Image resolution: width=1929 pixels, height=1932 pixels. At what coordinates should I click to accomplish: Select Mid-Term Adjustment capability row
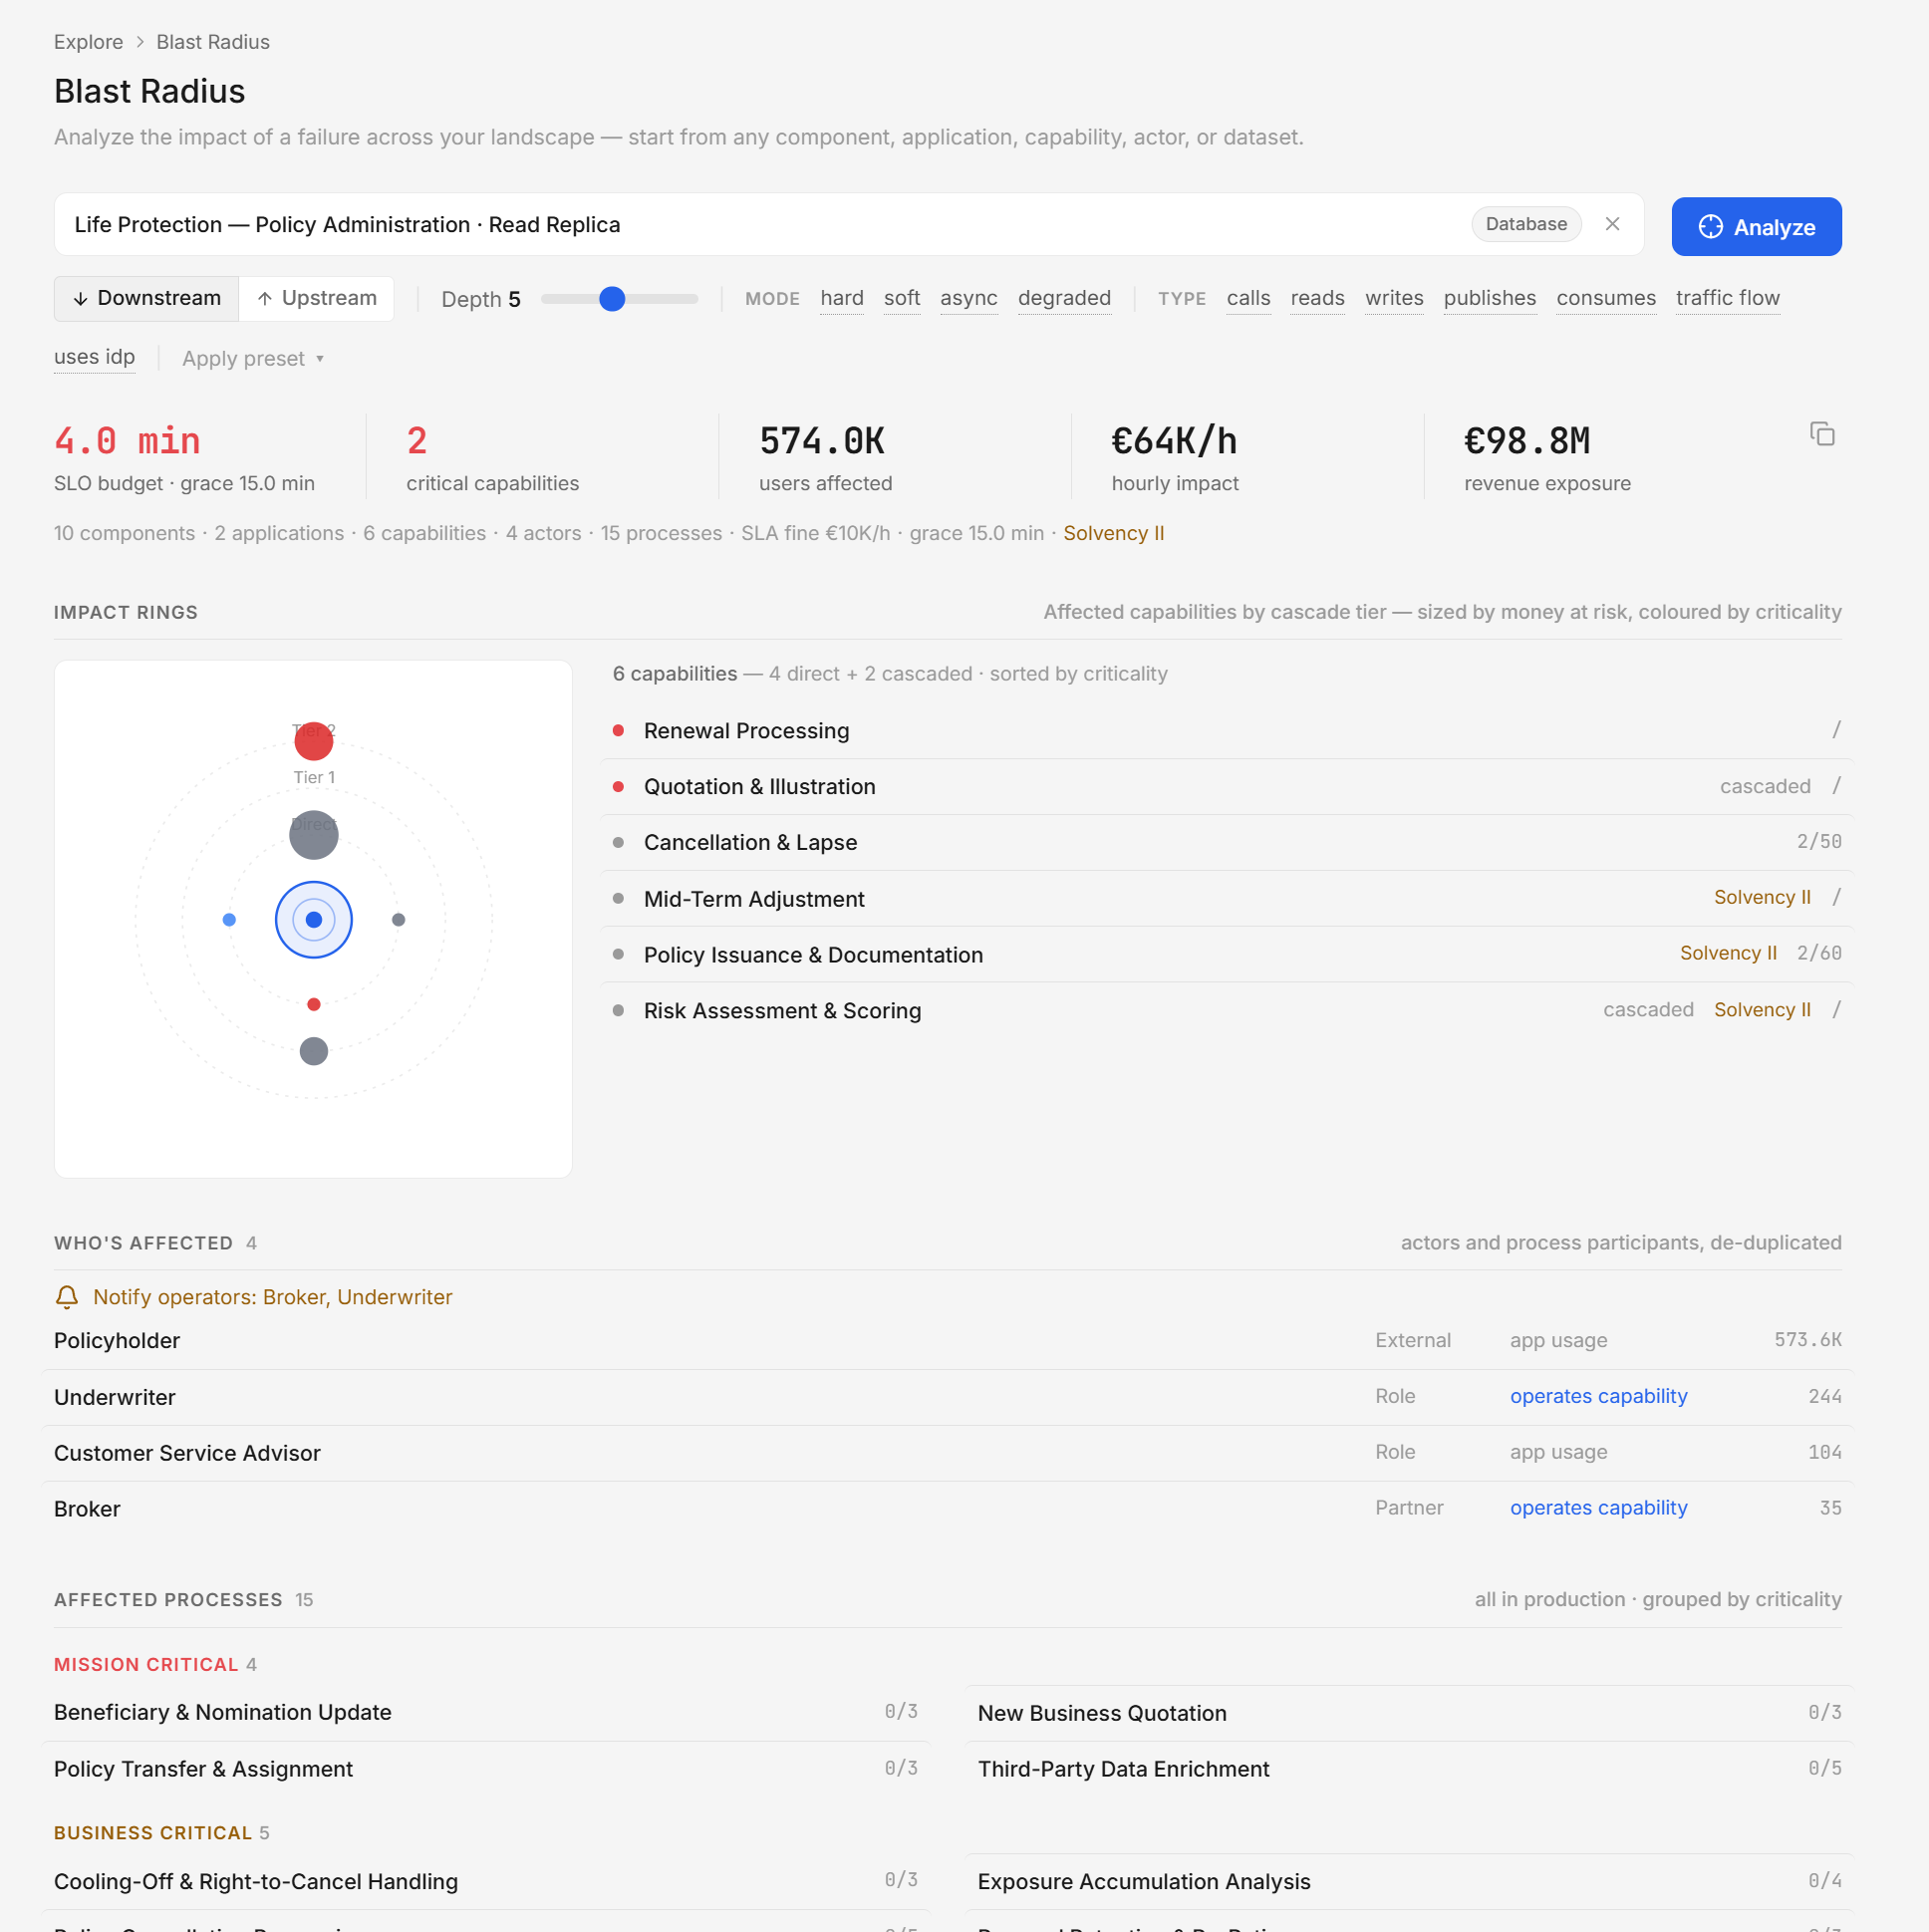[1227, 899]
